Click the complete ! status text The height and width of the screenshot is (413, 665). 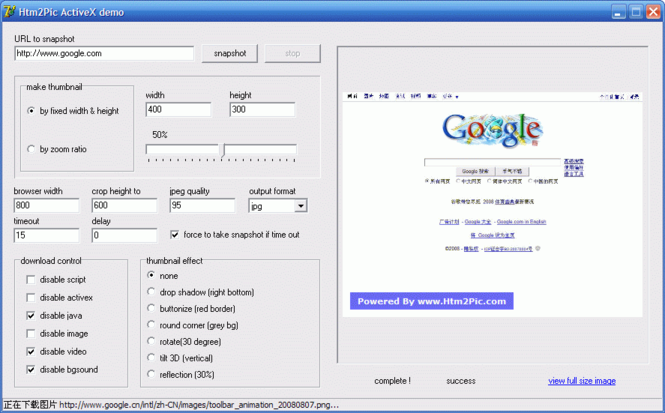(x=392, y=381)
